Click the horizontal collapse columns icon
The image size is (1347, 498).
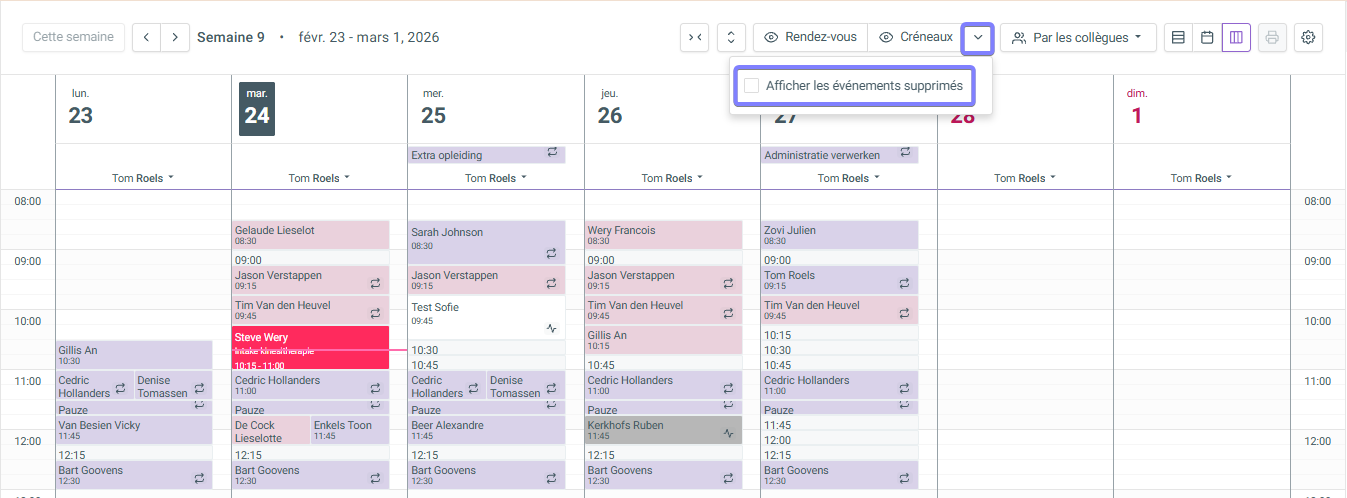point(695,38)
